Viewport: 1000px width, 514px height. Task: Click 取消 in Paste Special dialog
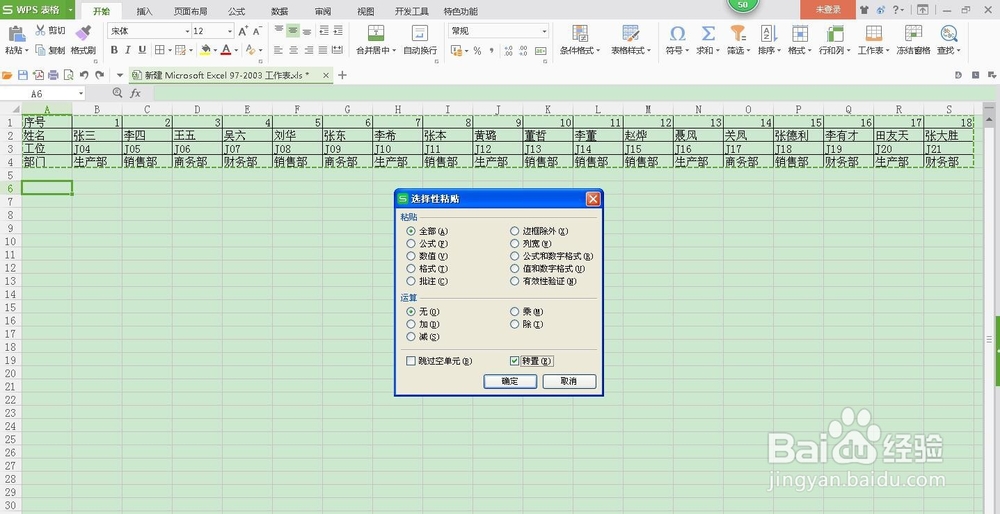(x=569, y=381)
